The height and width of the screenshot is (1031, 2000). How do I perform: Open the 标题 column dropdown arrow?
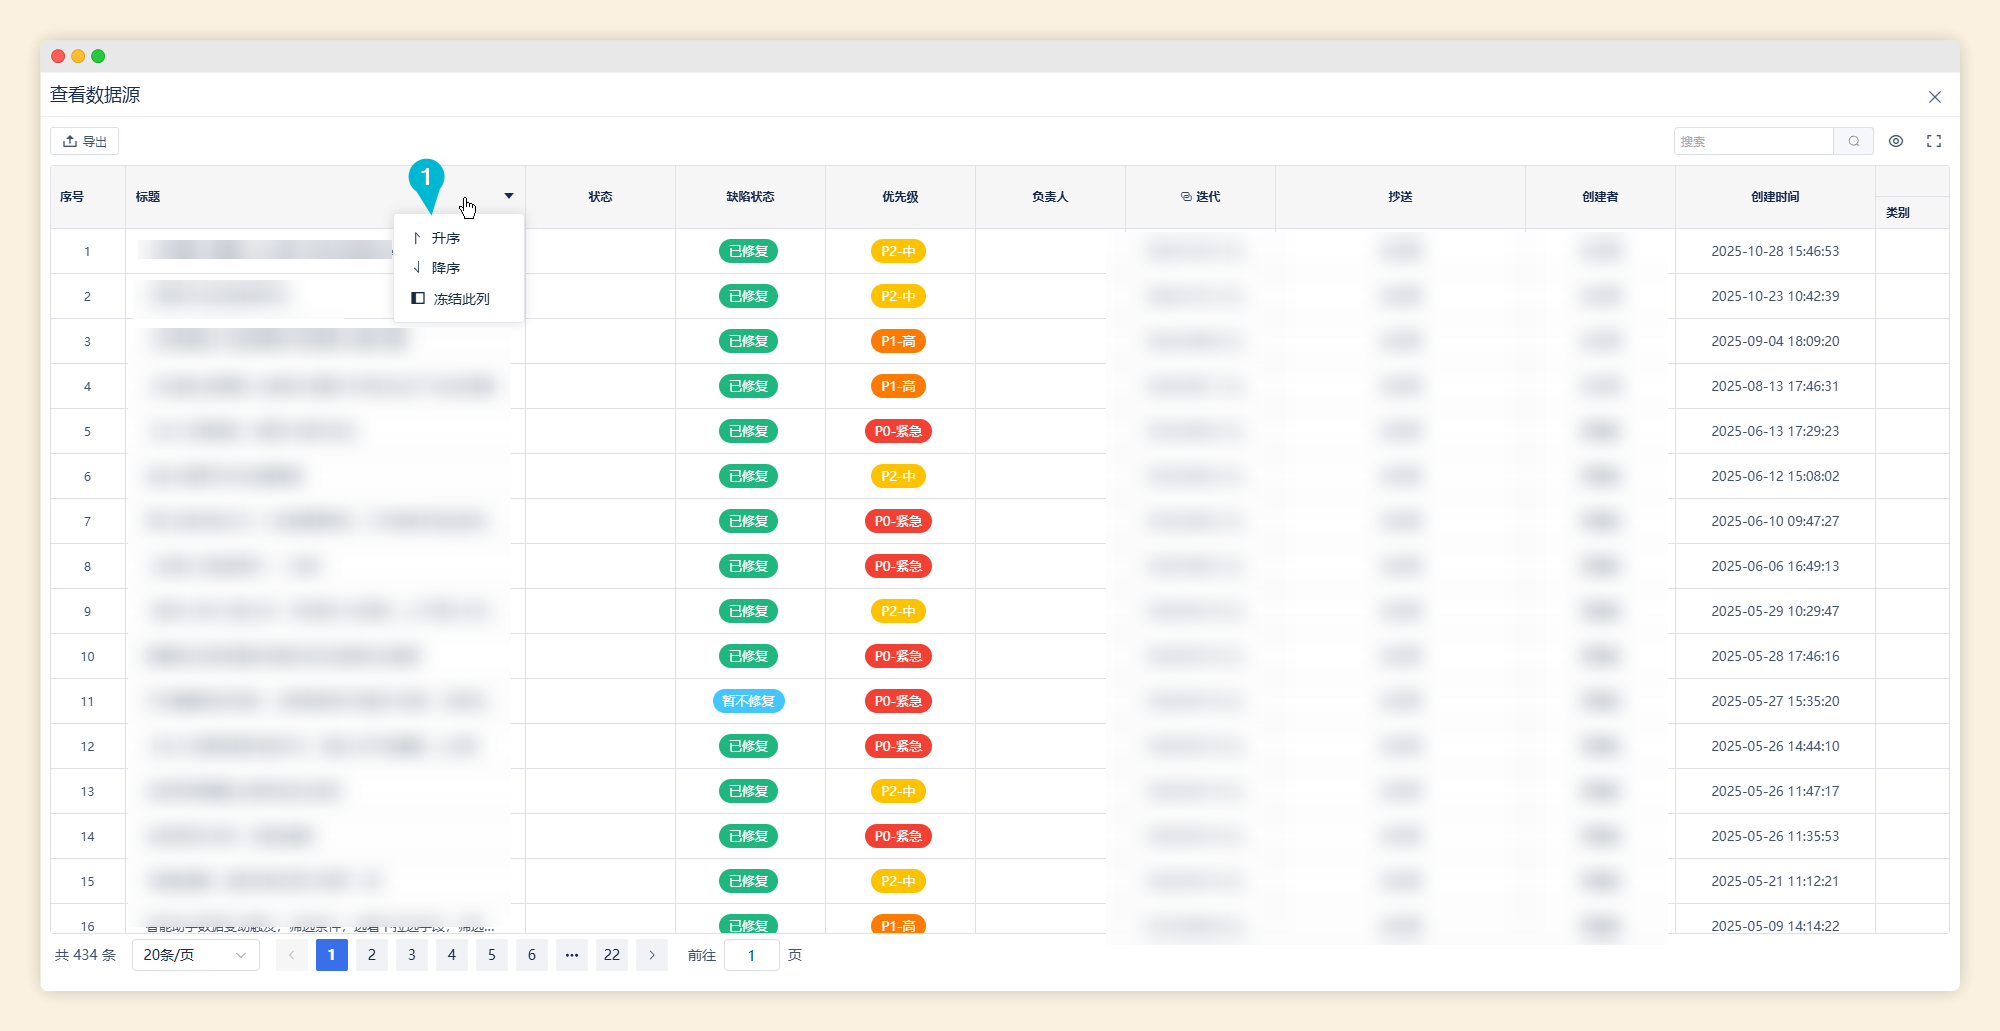[509, 196]
